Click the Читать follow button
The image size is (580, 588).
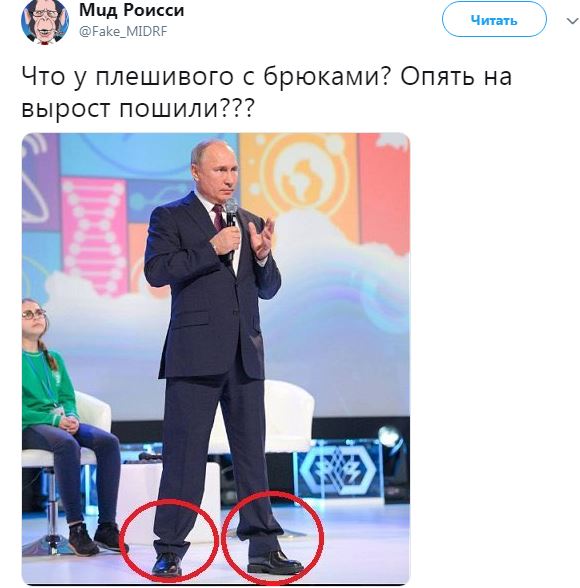coord(494,19)
